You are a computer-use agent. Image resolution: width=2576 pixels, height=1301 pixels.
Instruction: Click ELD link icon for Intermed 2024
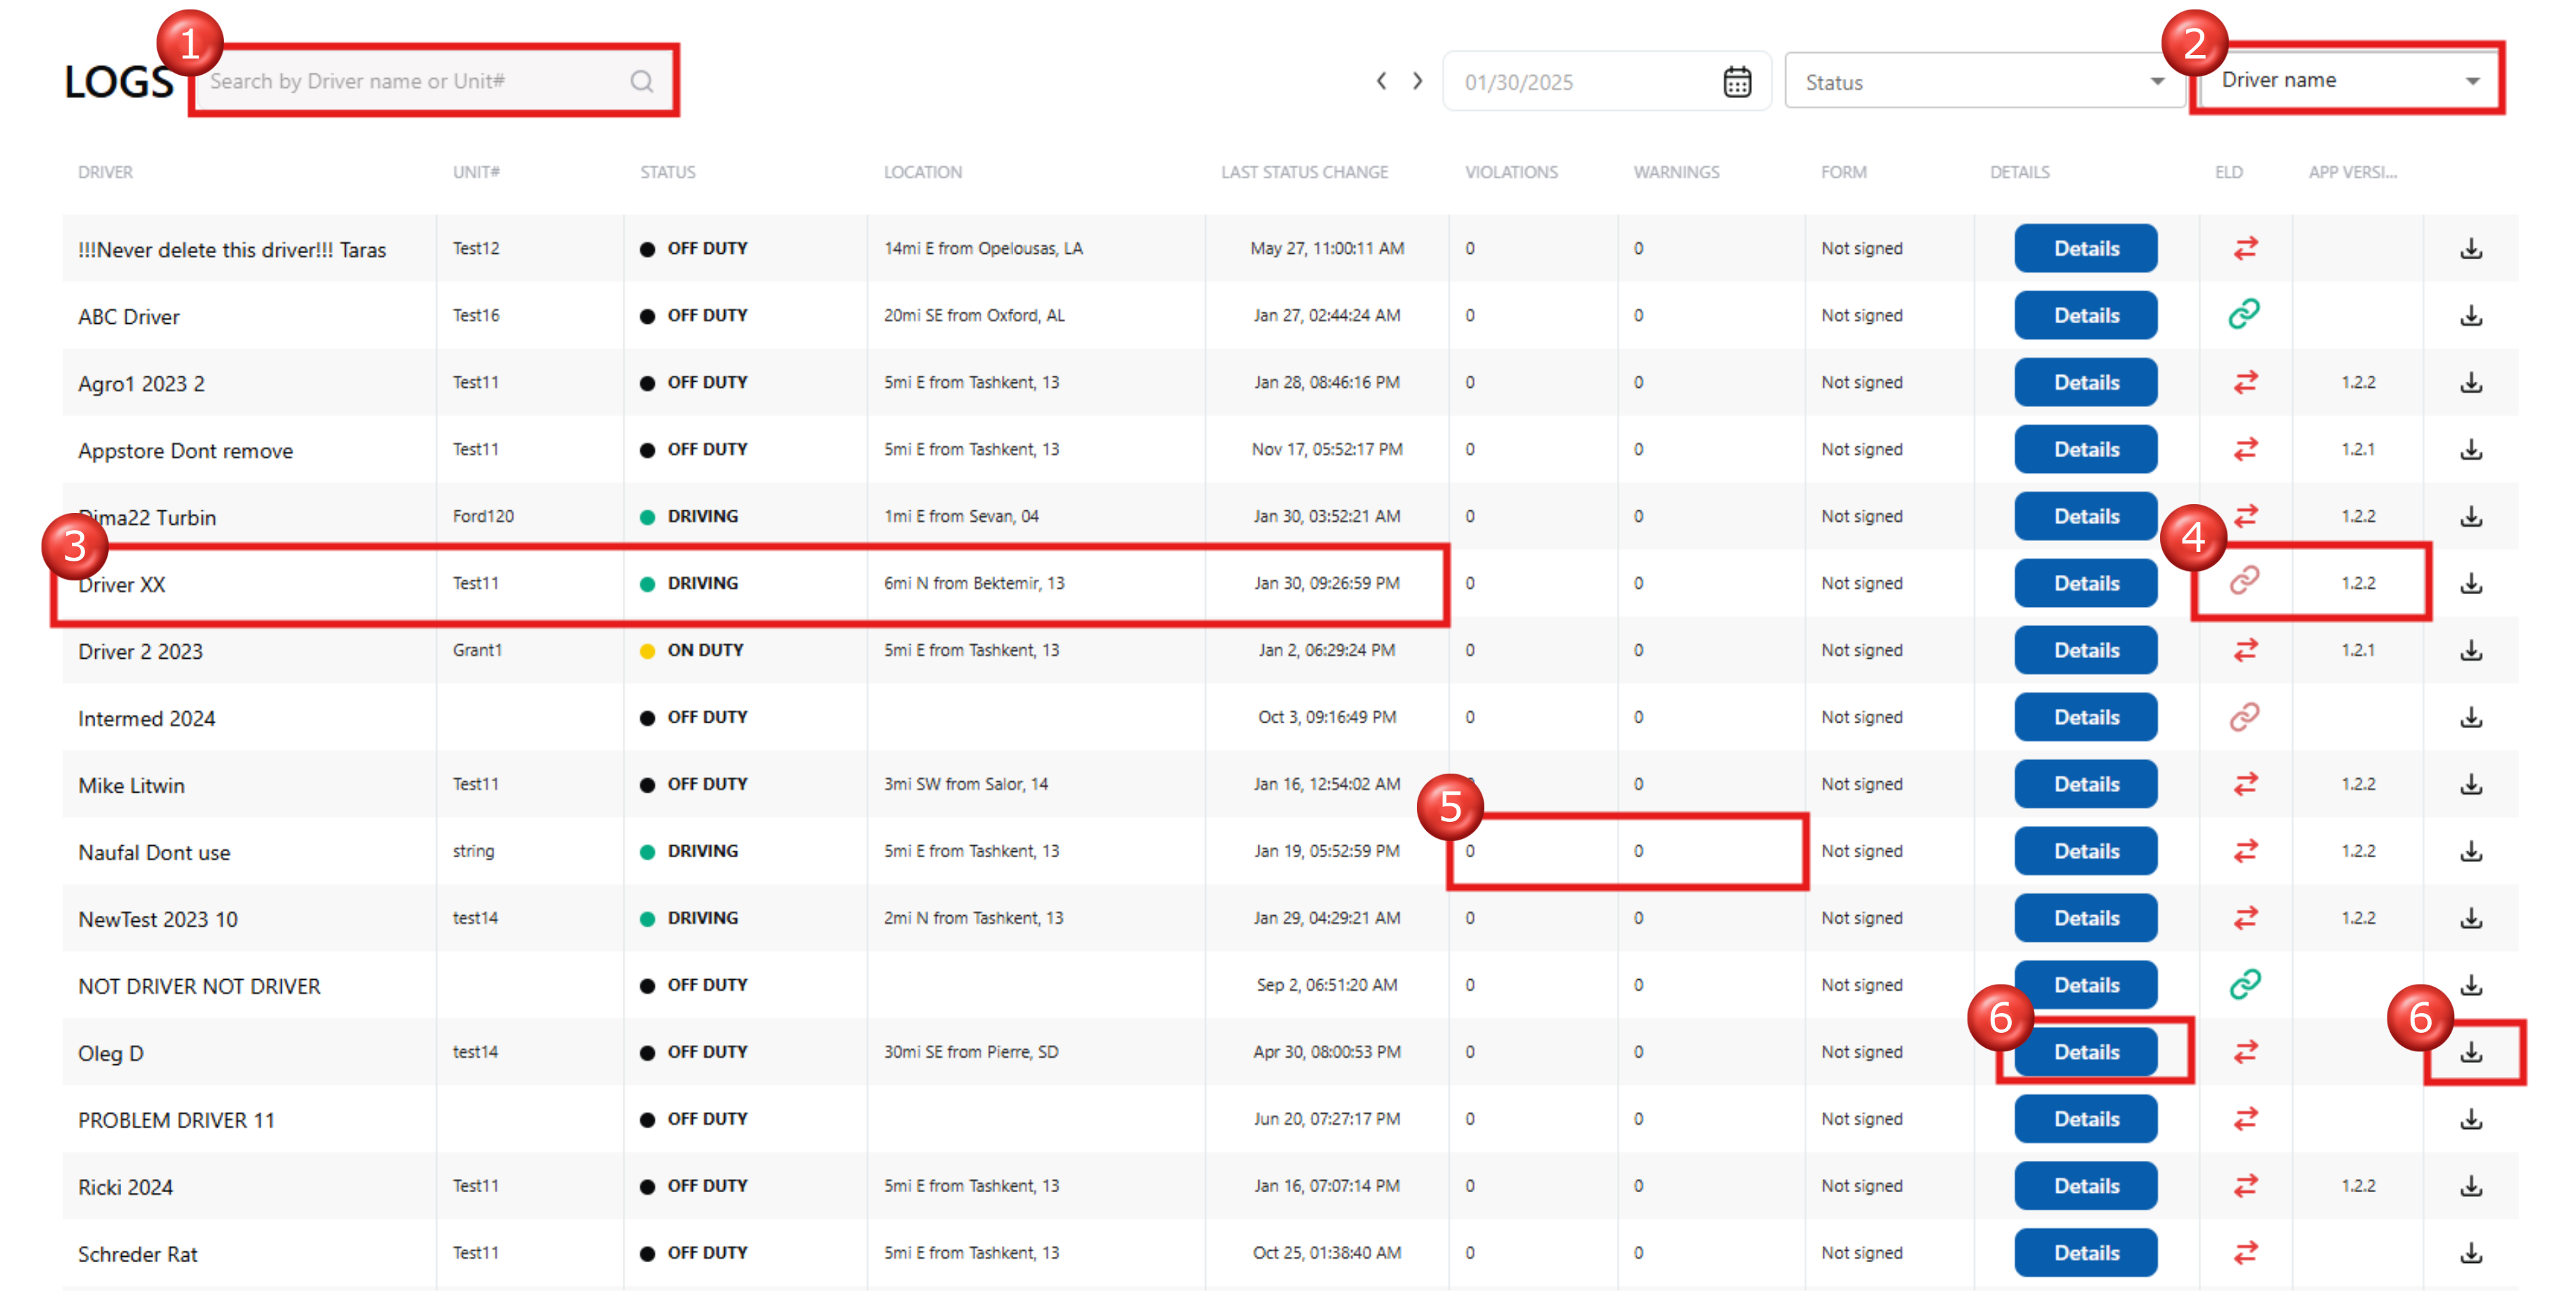(2244, 717)
